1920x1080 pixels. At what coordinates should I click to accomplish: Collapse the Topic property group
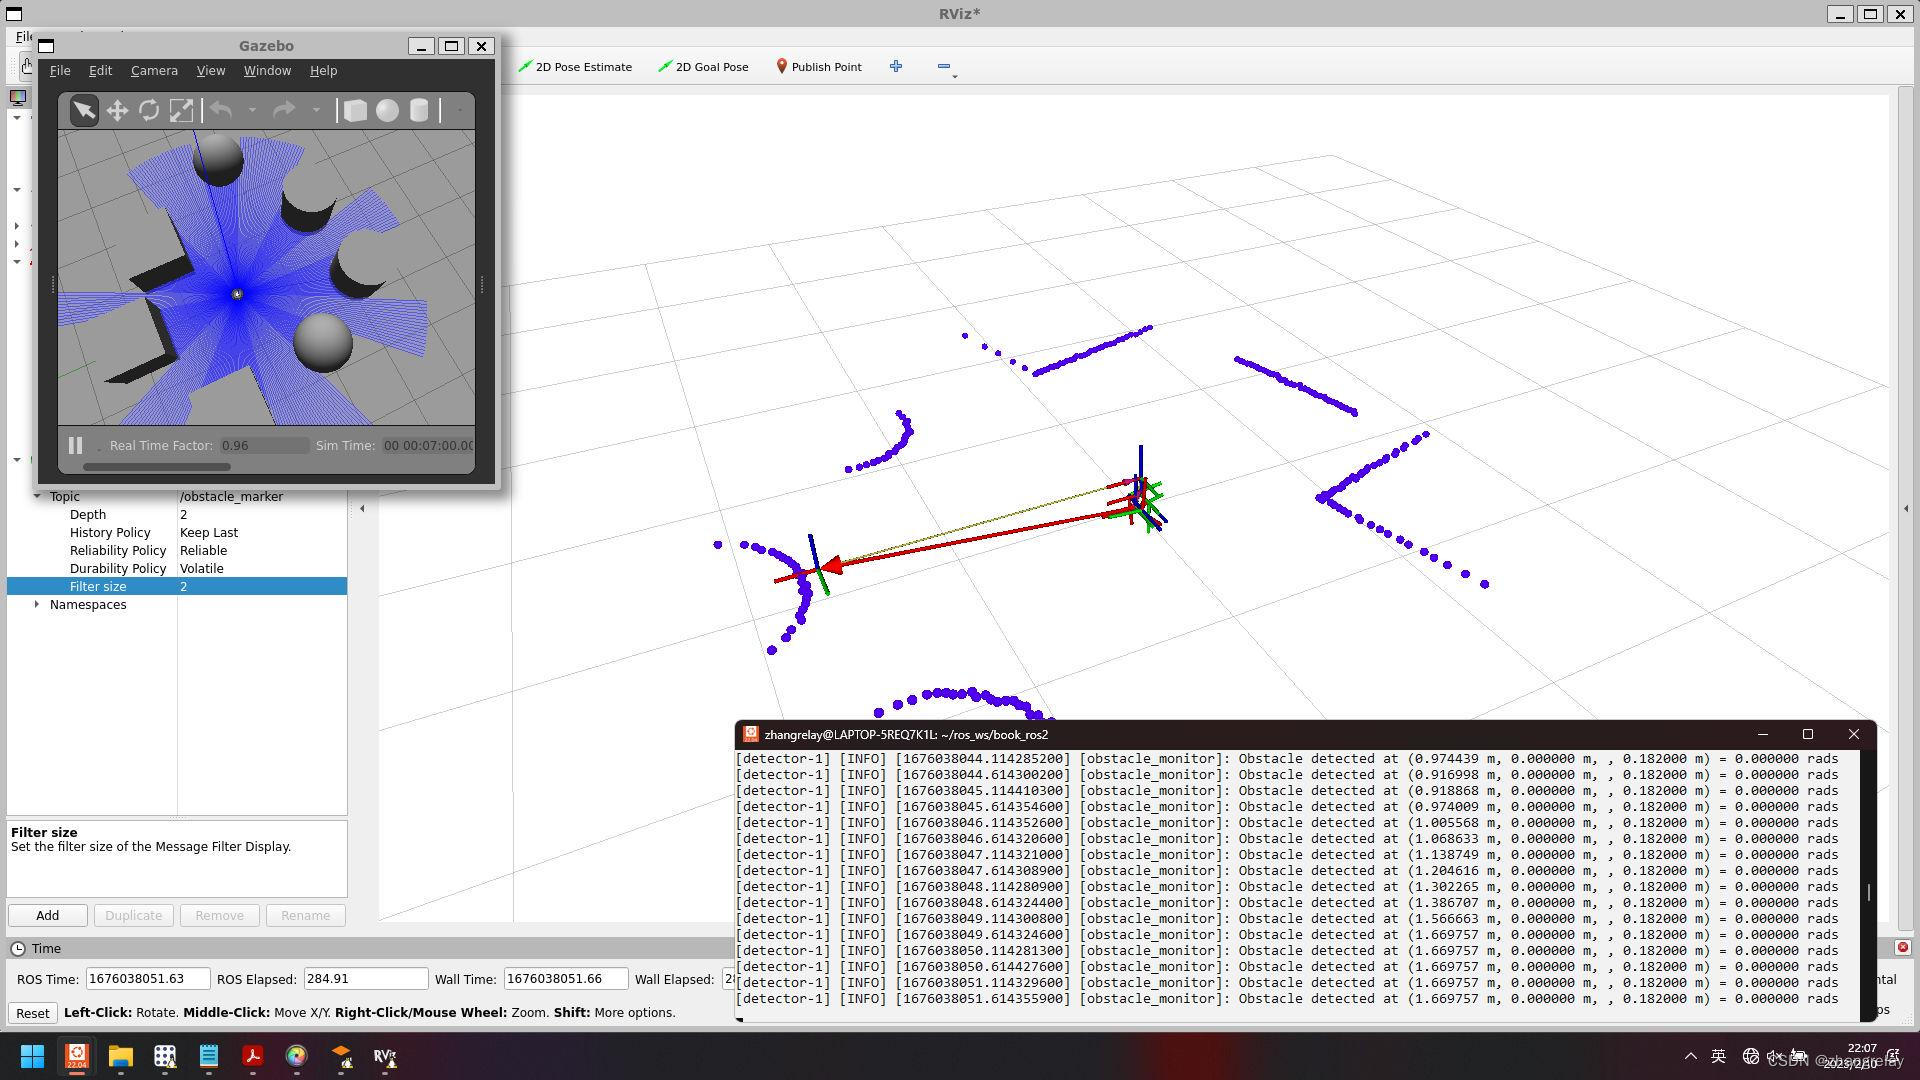[37, 497]
